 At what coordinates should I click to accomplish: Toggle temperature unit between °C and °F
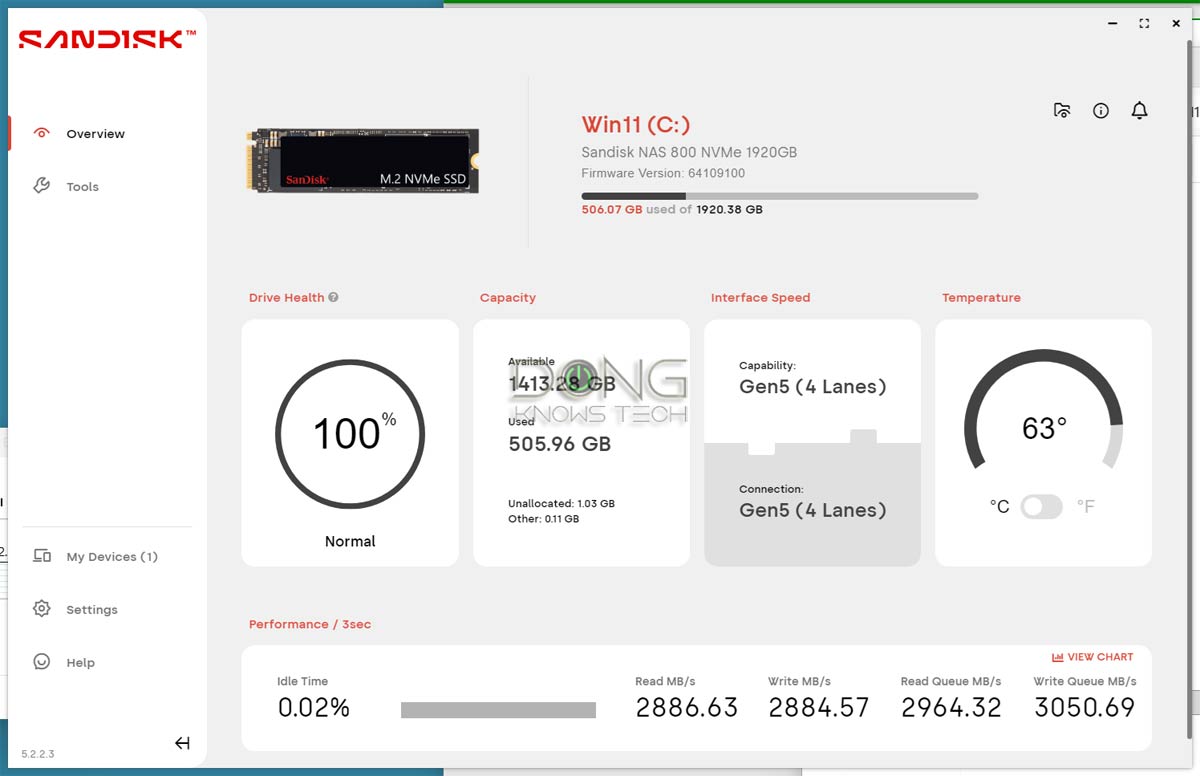click(x=1041, y=507)
